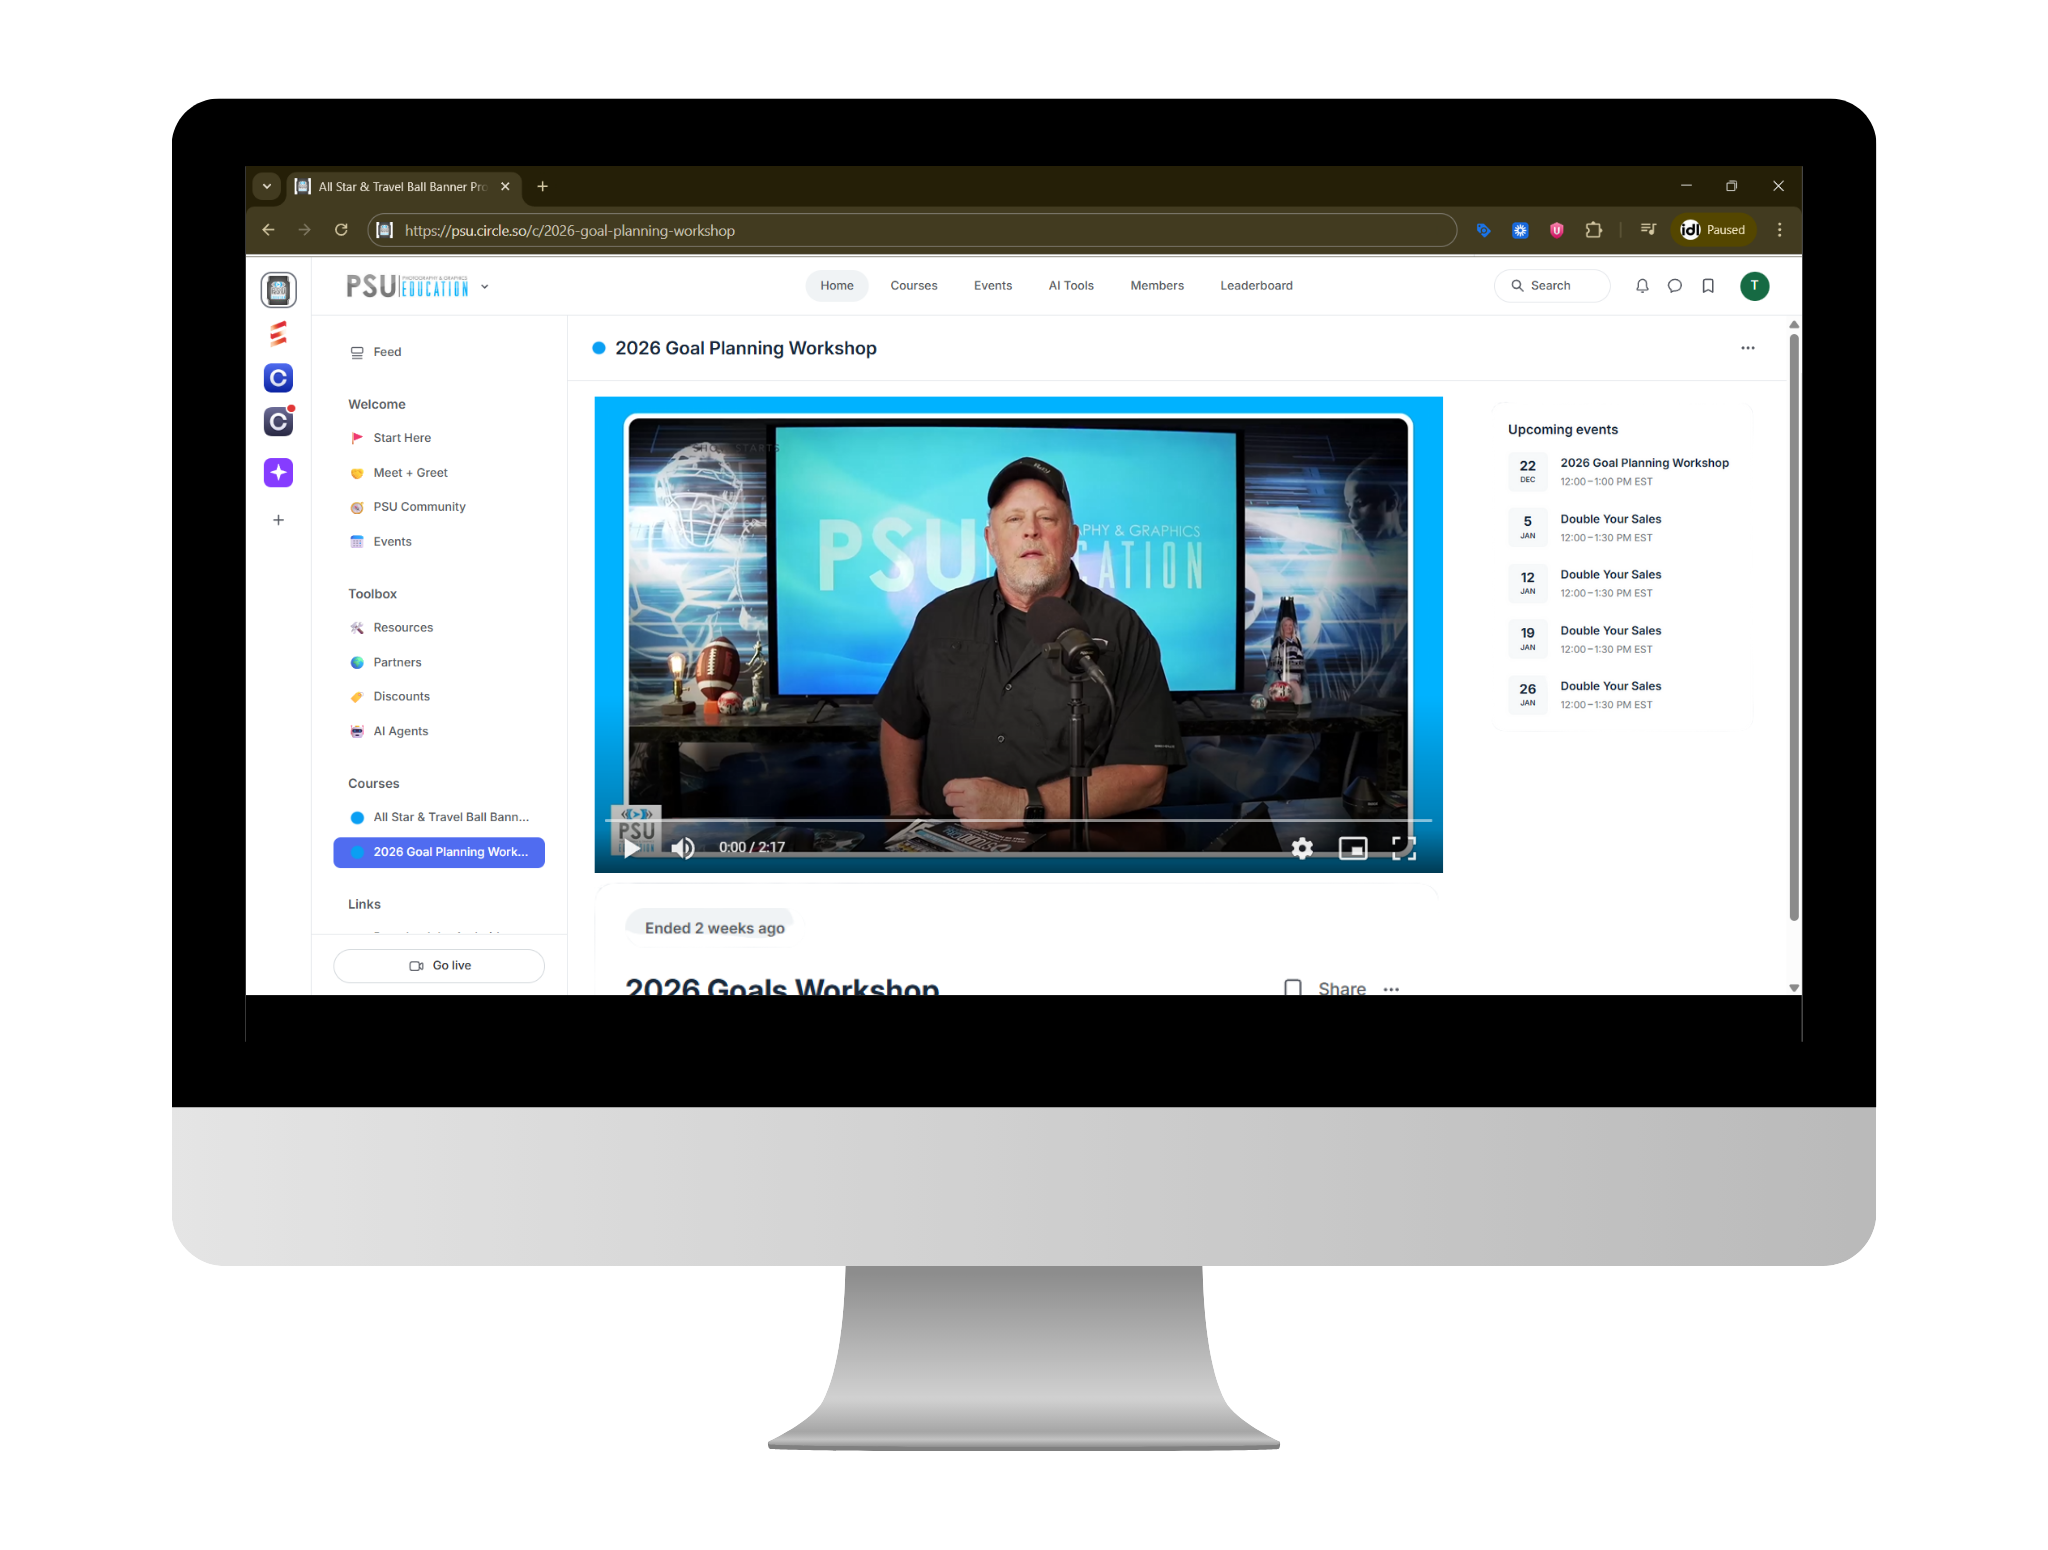Toggle picture-in-picture mode on the video
This screenshot has height=1550, width=2048.
[x=1352, y=848]
